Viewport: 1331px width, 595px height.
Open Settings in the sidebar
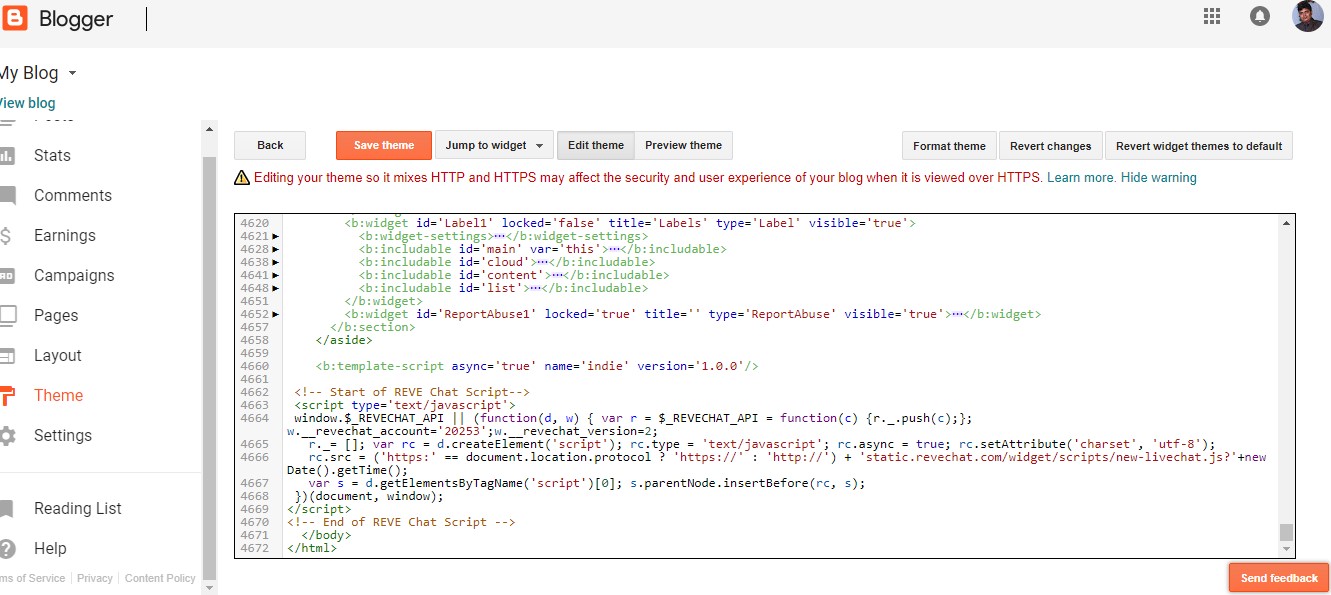(x=63, y=435)
